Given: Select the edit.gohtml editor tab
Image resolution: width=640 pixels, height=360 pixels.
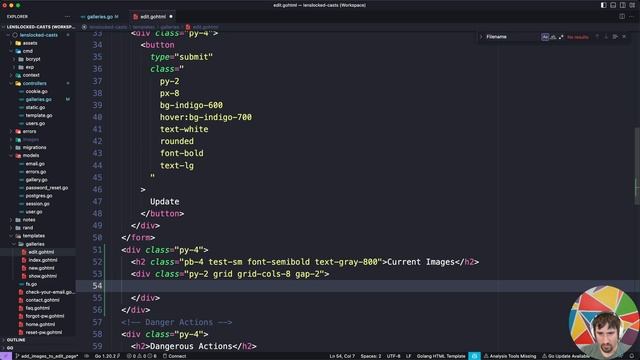Looking at the screenshot, I should [x=153, y=17].
